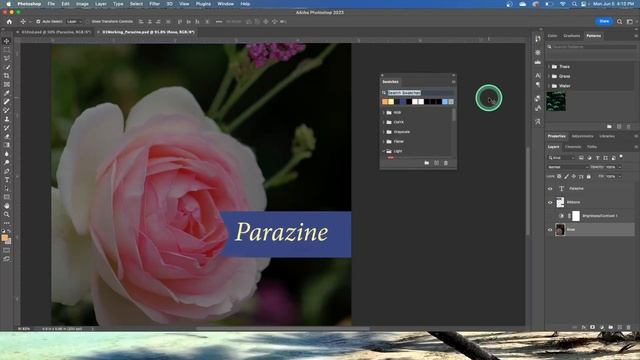Select the Frame tool

point(7,84)
